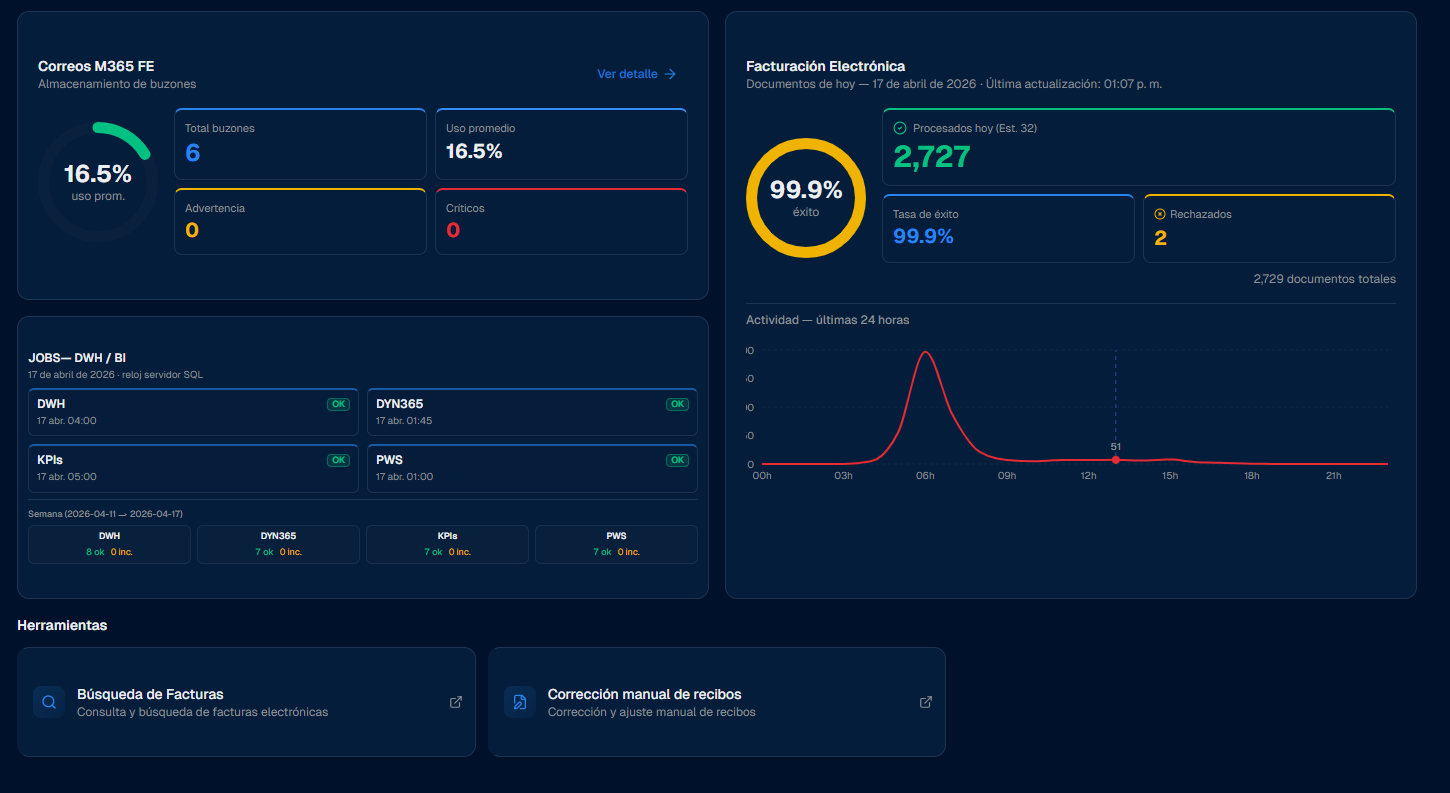Click the arrow icon next to Ver detalle
The height and width of the screenshot is (793, 1450).
click(672, 74)
